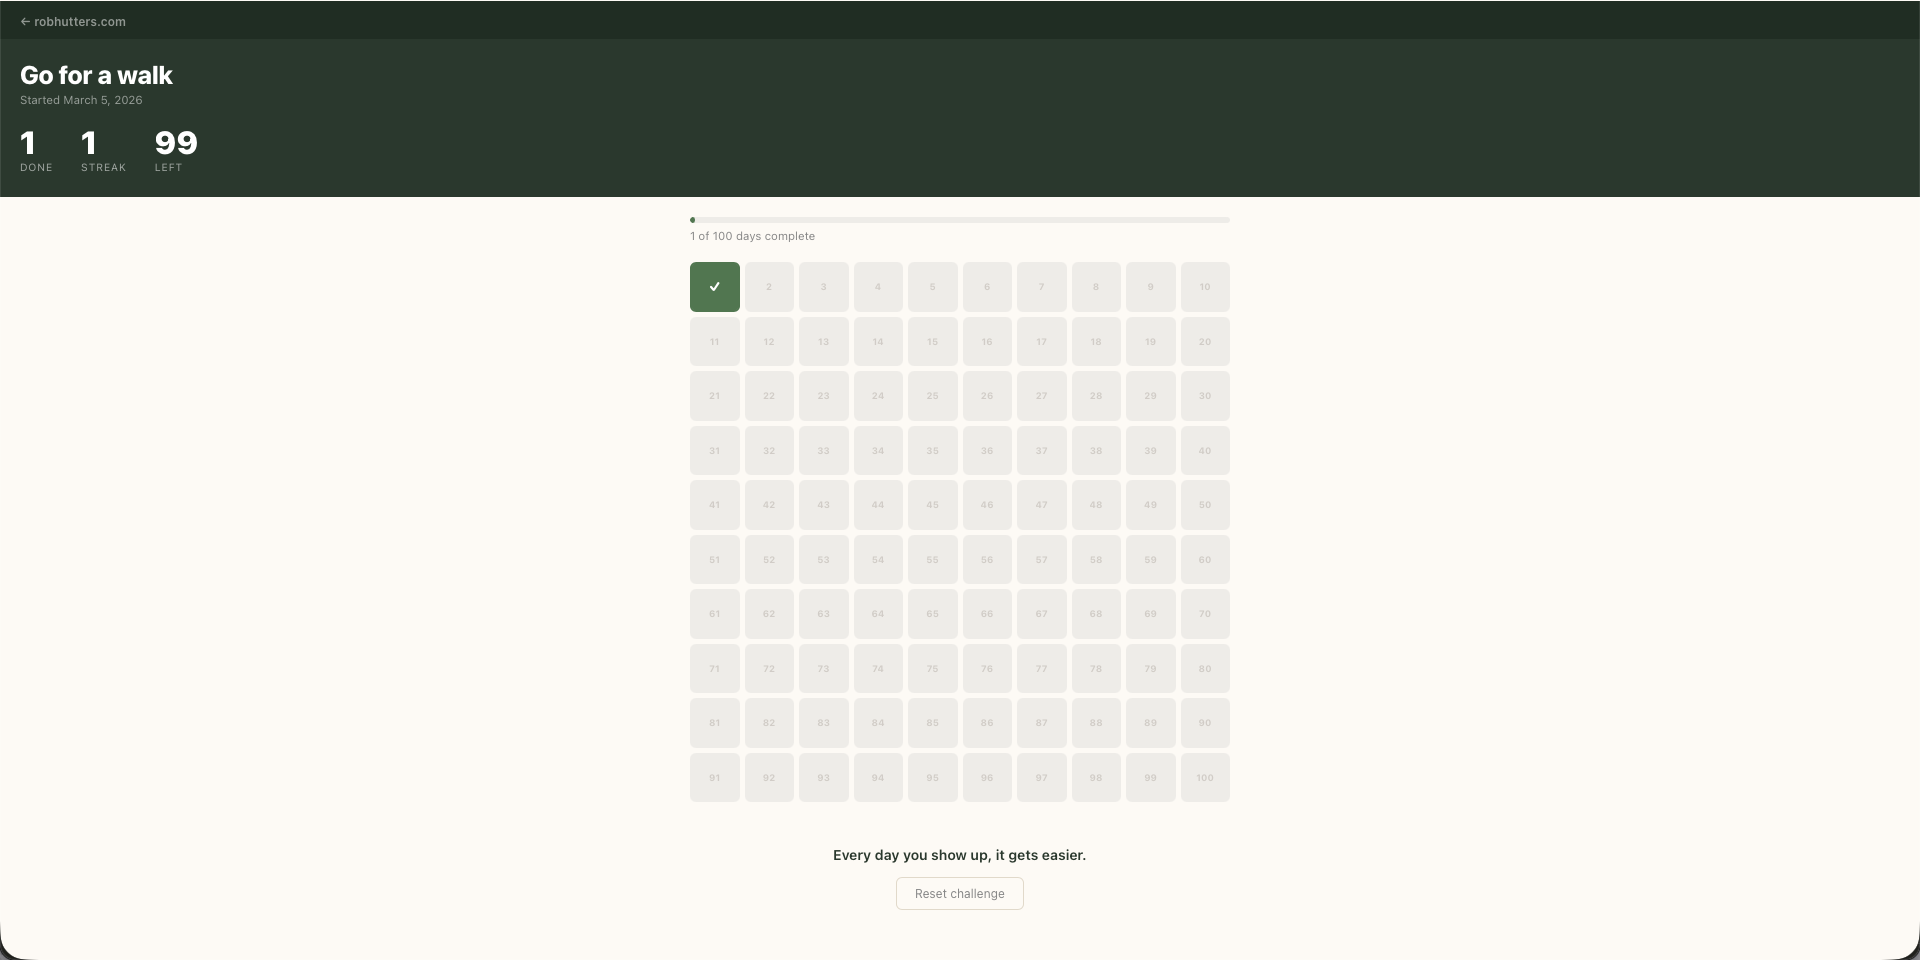Viewport: 1920px width, 960px height.
Task: Mark day 2 as complete
Action: pos(768,287)
